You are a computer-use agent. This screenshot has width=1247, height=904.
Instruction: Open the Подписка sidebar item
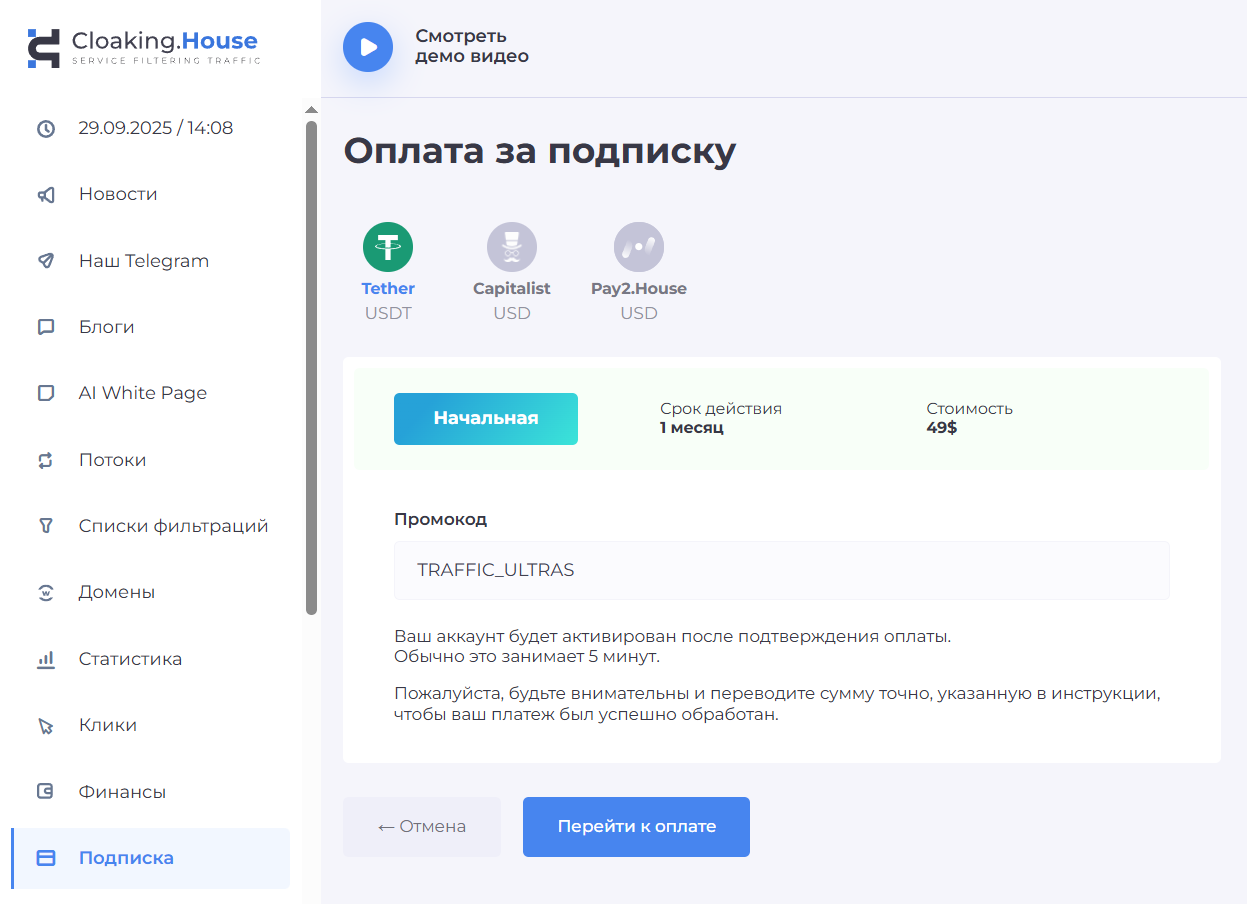coord(126,858)
